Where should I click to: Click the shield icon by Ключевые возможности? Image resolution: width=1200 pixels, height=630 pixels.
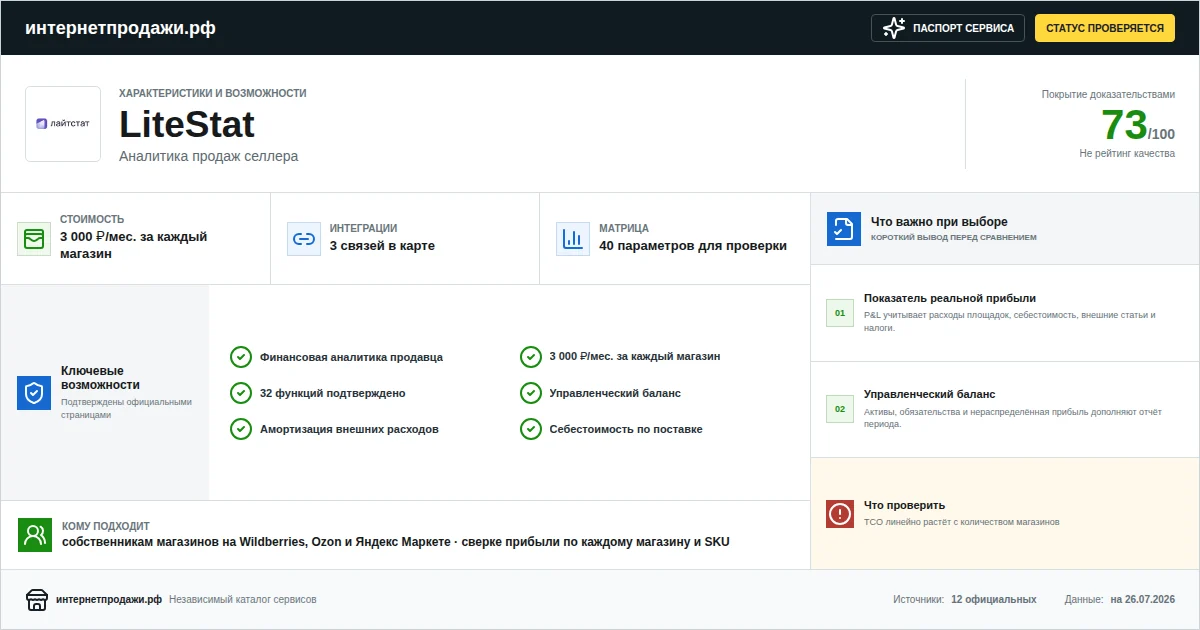coord(34,393)
